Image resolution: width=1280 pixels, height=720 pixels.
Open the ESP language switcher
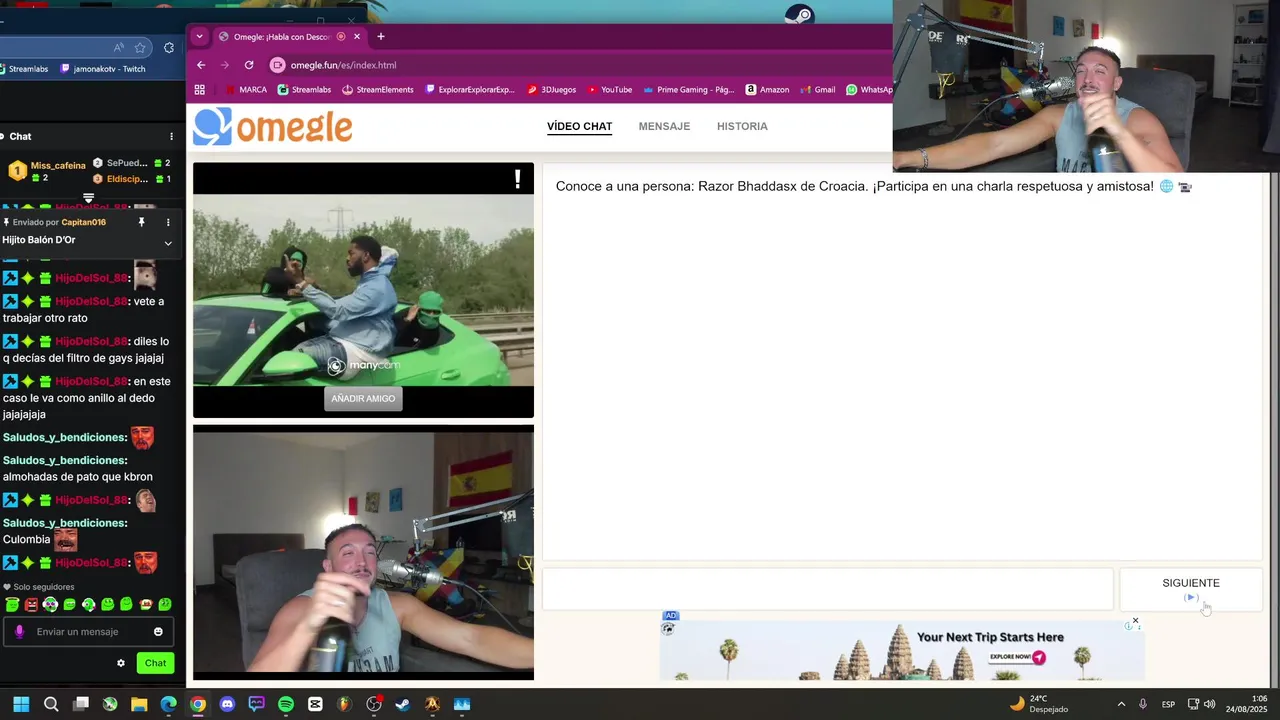[x=1168, y=704]
